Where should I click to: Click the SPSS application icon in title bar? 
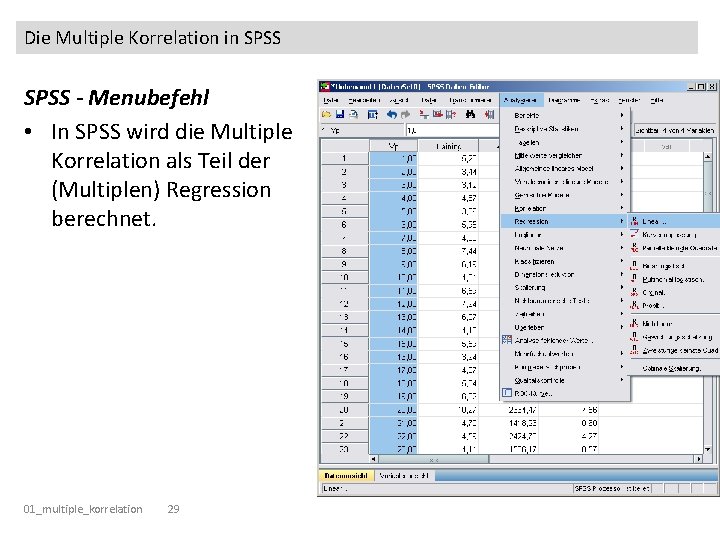[325, 86]
